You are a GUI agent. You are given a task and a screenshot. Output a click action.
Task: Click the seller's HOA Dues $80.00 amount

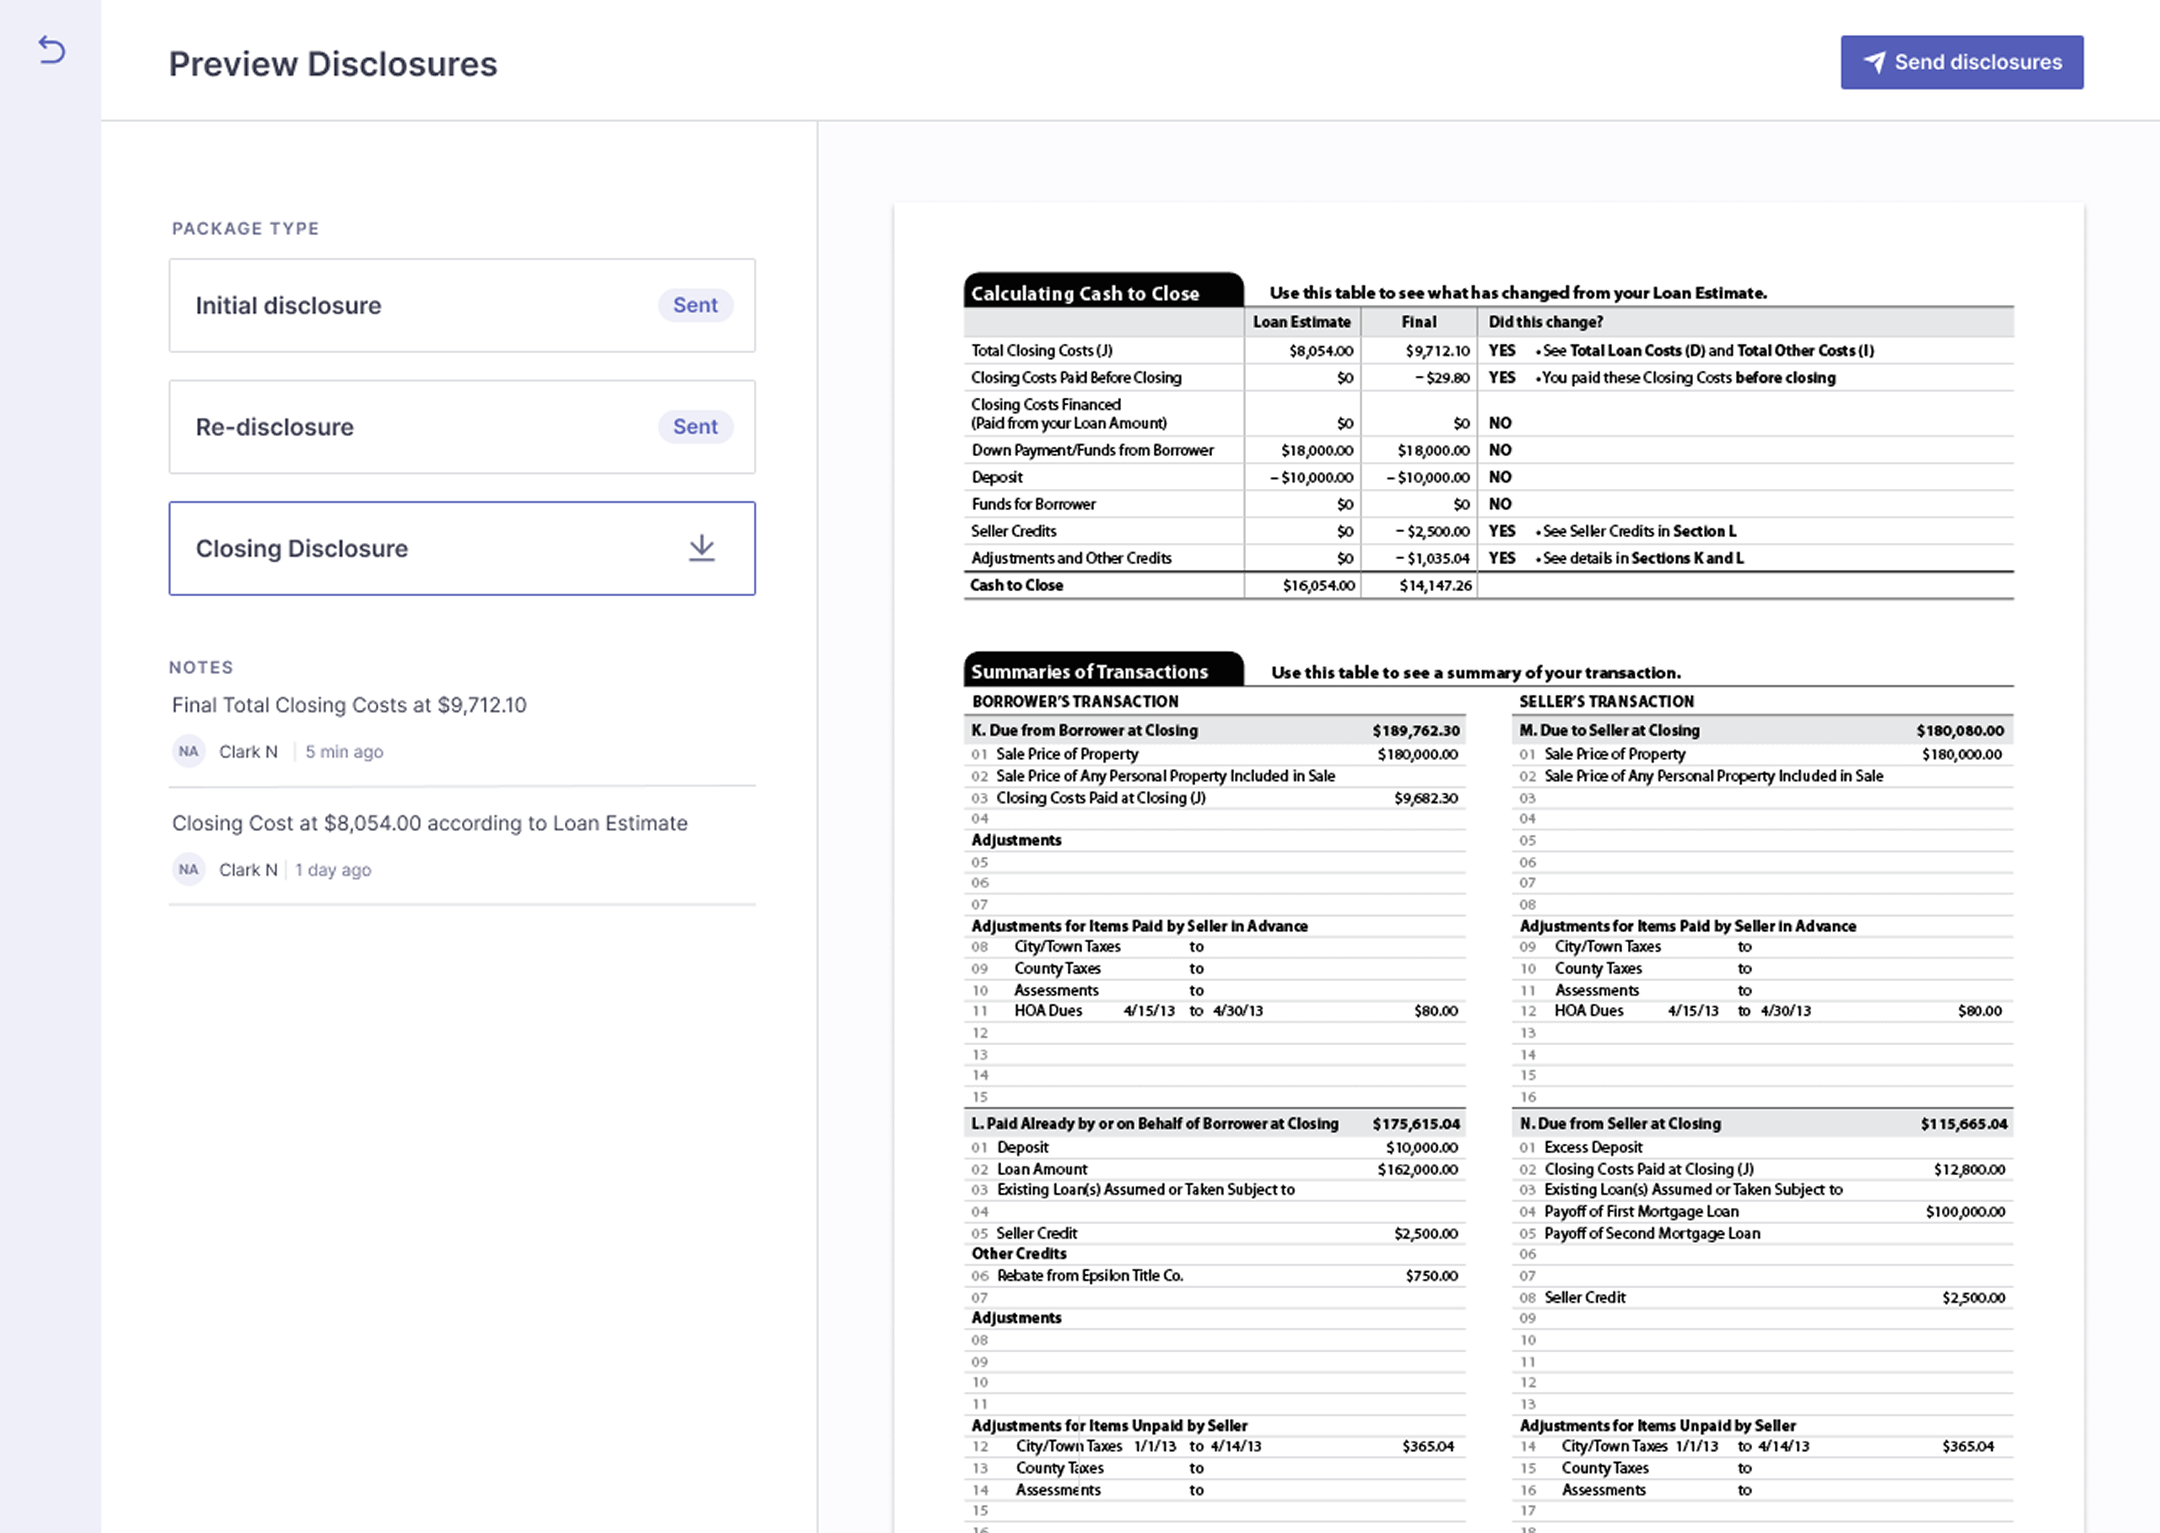[1980, 1011]
